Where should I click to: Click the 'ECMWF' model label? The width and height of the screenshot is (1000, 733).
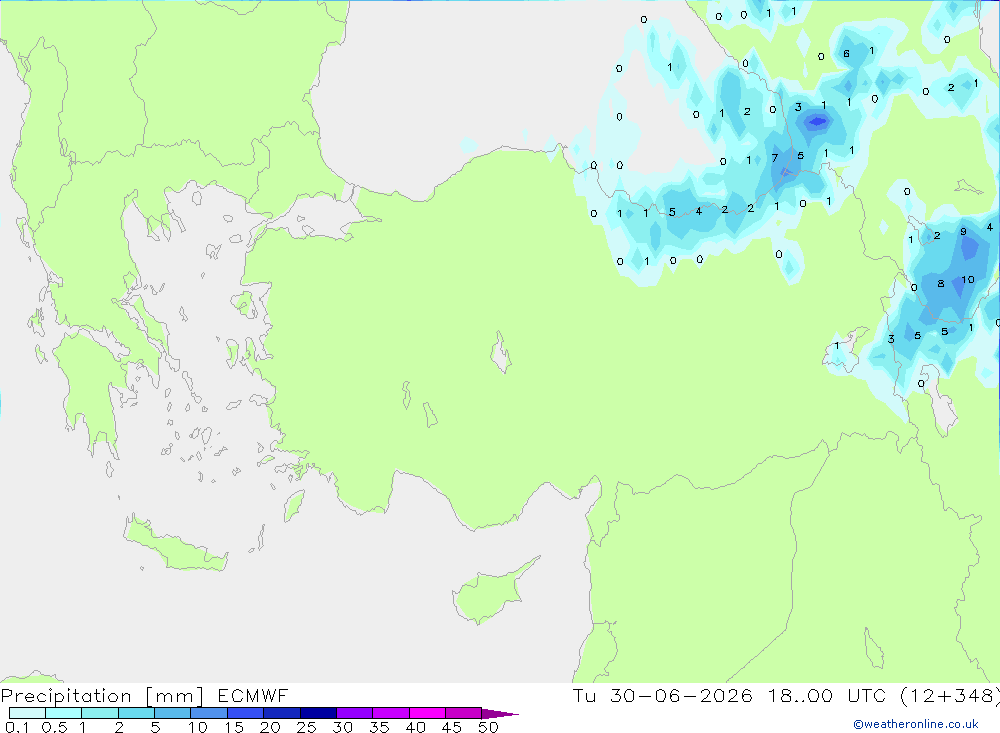(253, 696)
